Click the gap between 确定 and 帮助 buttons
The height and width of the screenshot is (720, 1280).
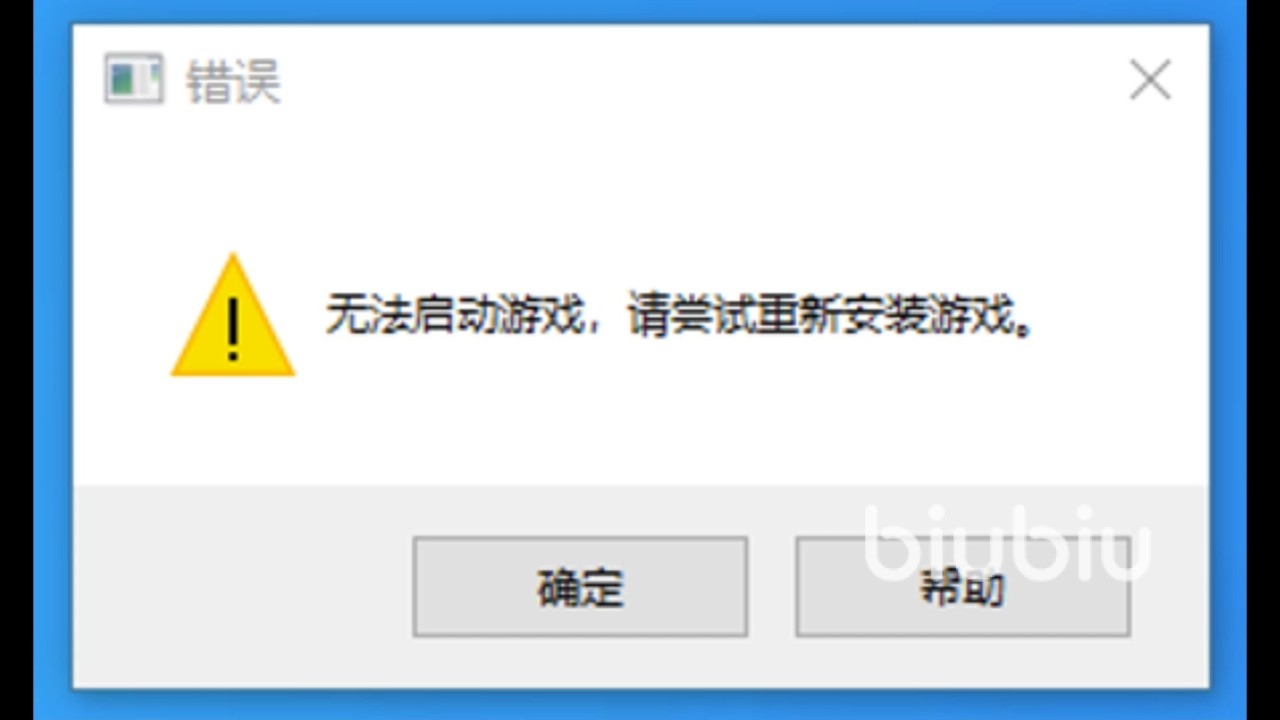771,587
